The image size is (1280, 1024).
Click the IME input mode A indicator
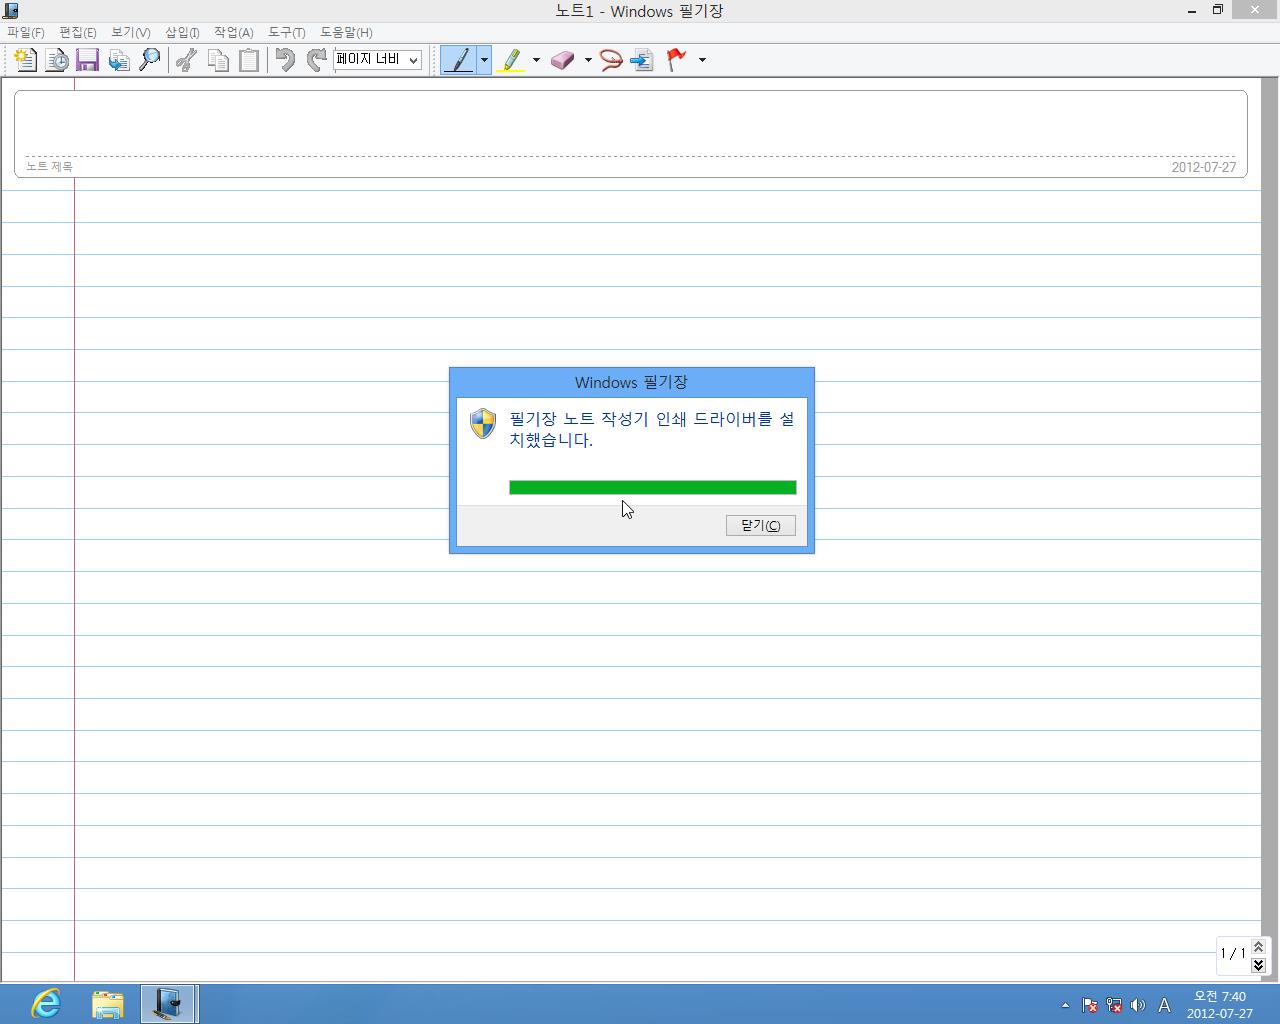[1164, 1005]
